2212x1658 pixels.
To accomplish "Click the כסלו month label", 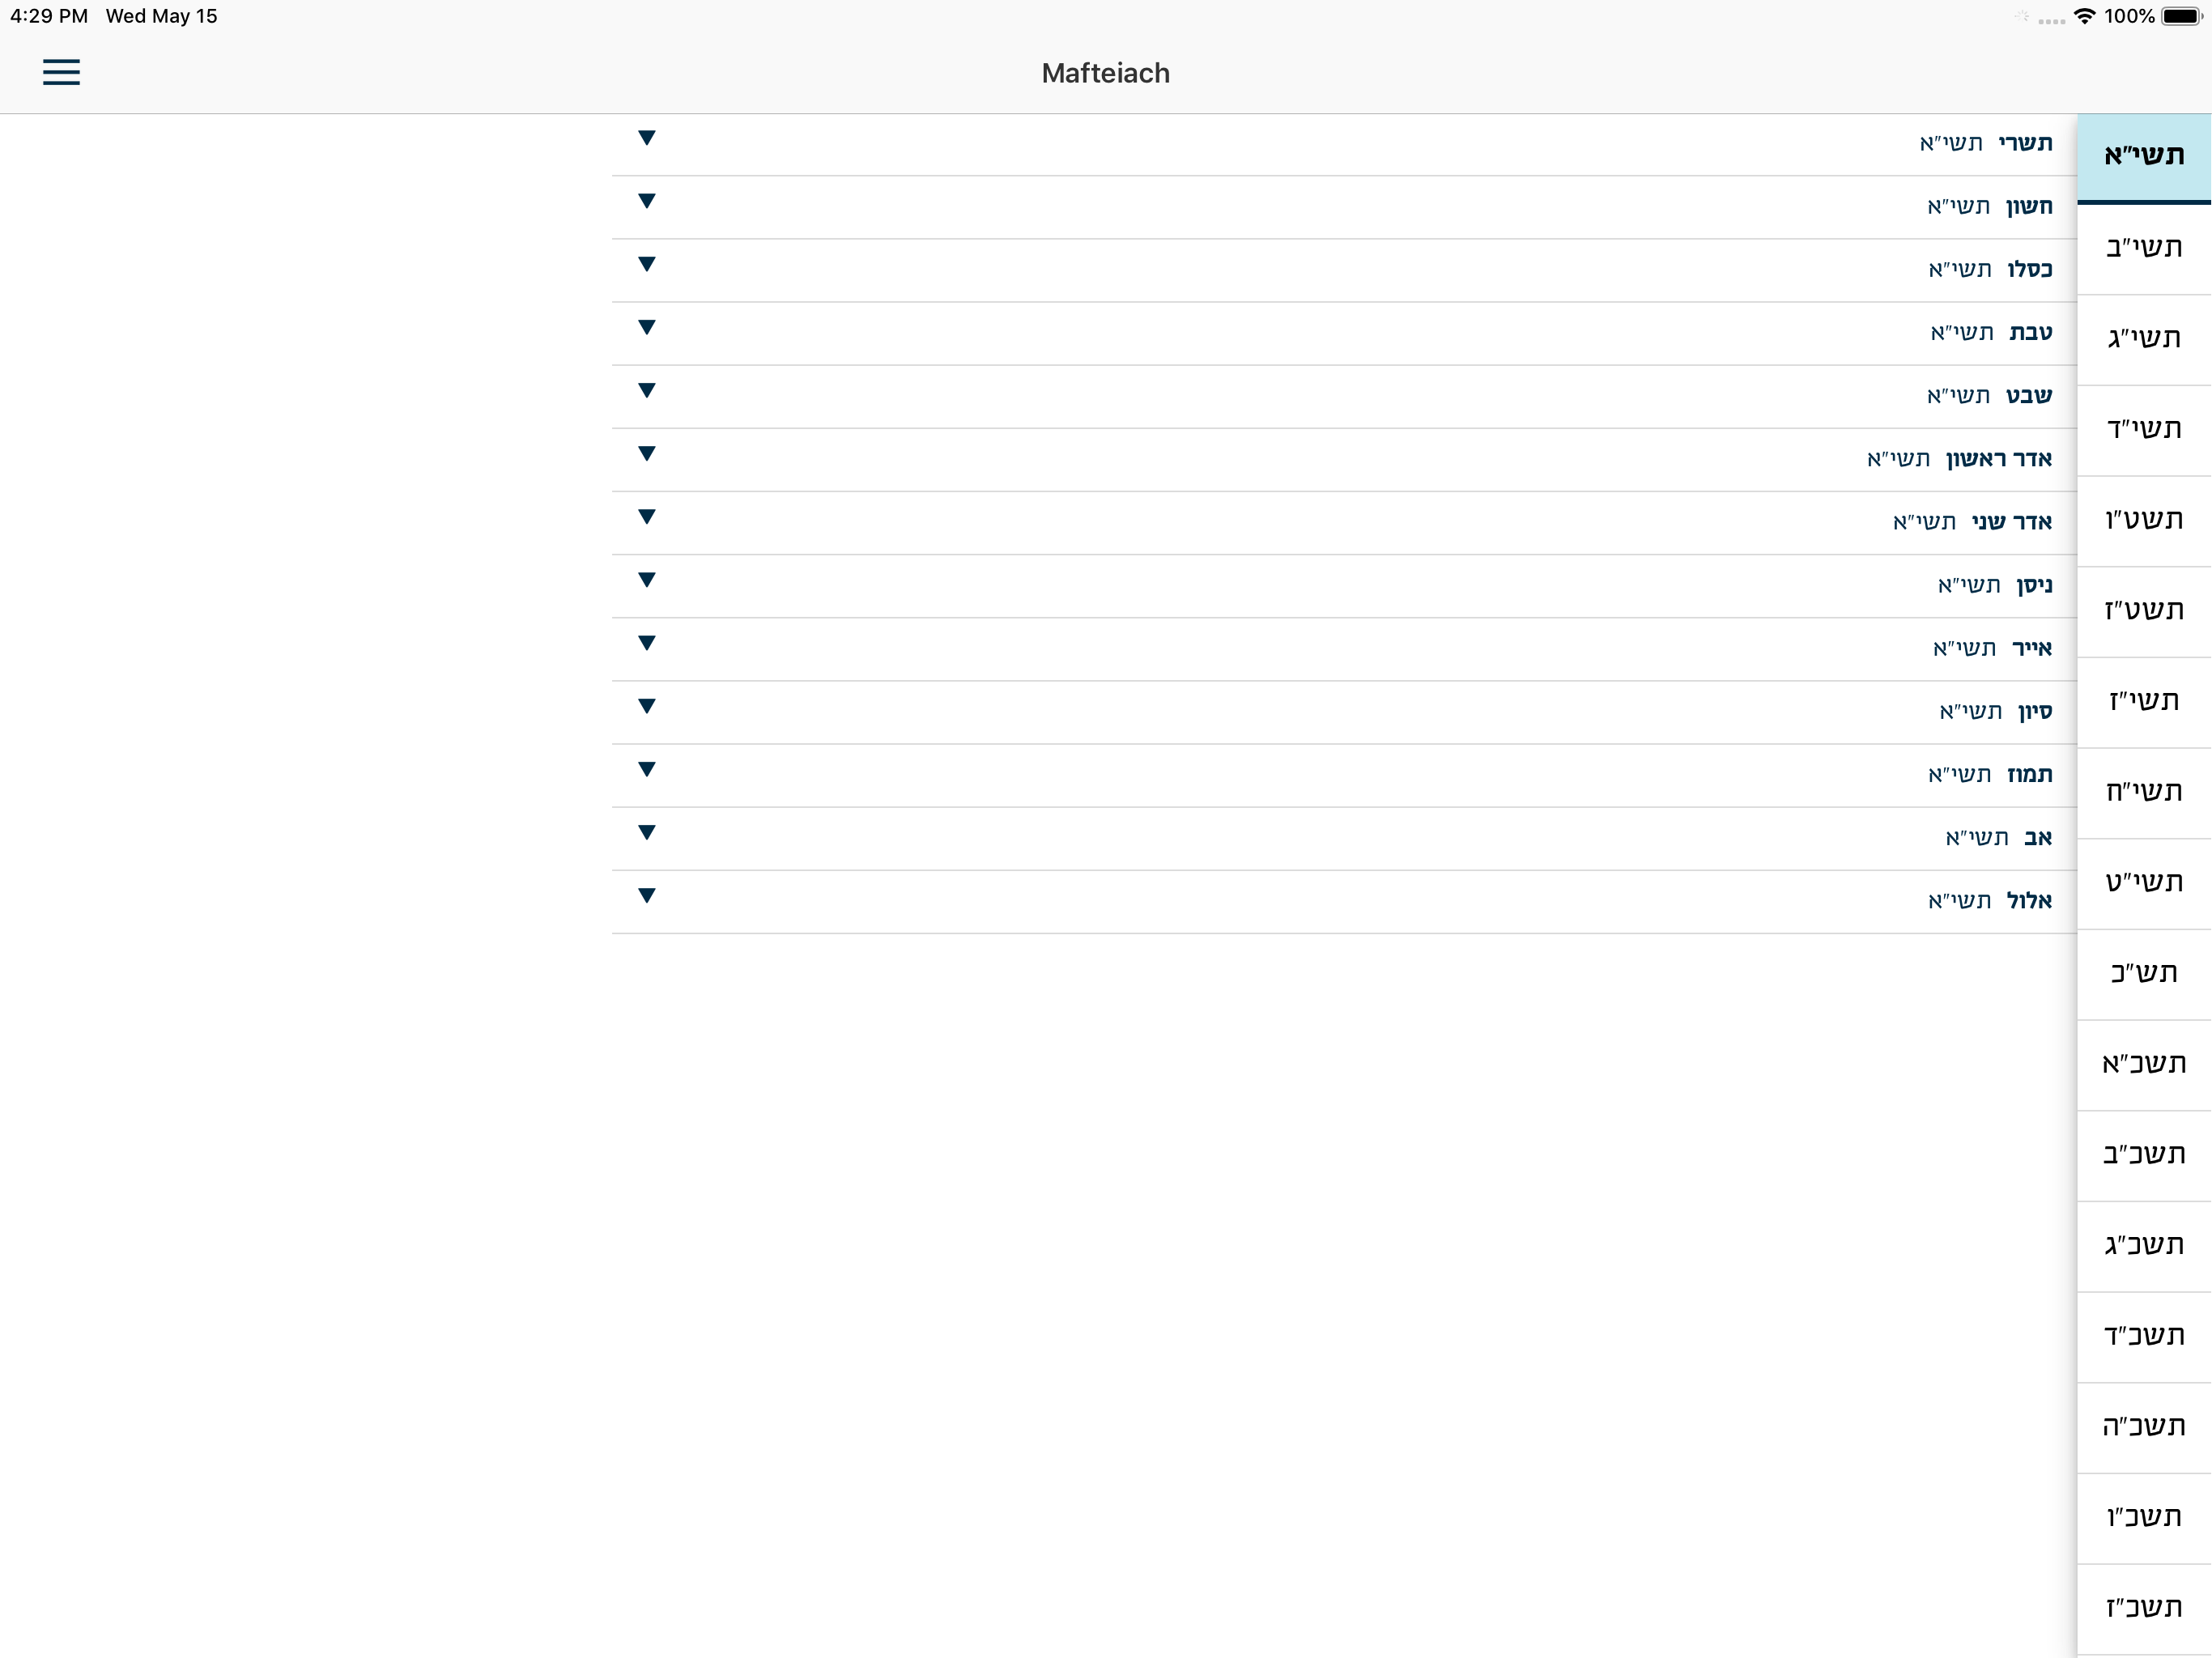I will coord(2030,269).
